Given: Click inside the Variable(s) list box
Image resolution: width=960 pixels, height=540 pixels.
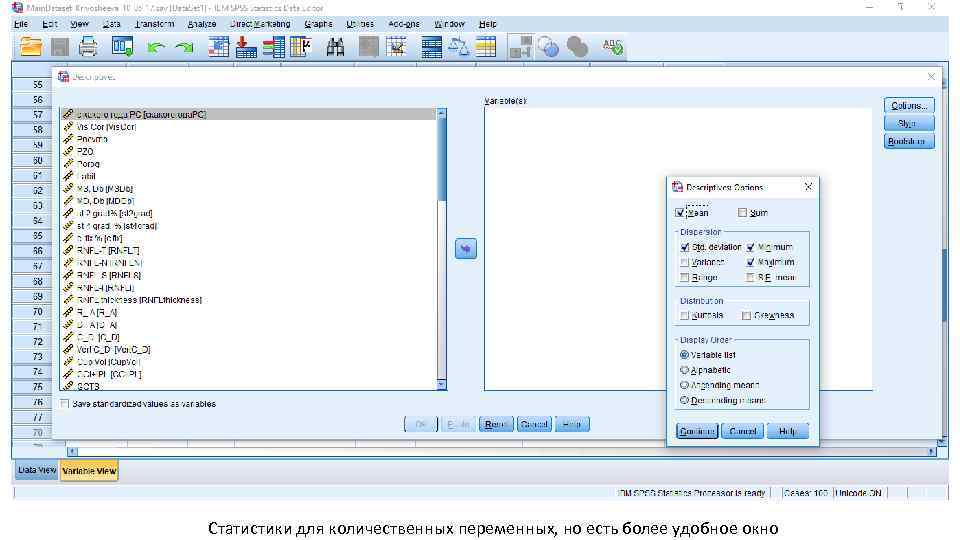Looking at the screenshot, I should 678,249.
